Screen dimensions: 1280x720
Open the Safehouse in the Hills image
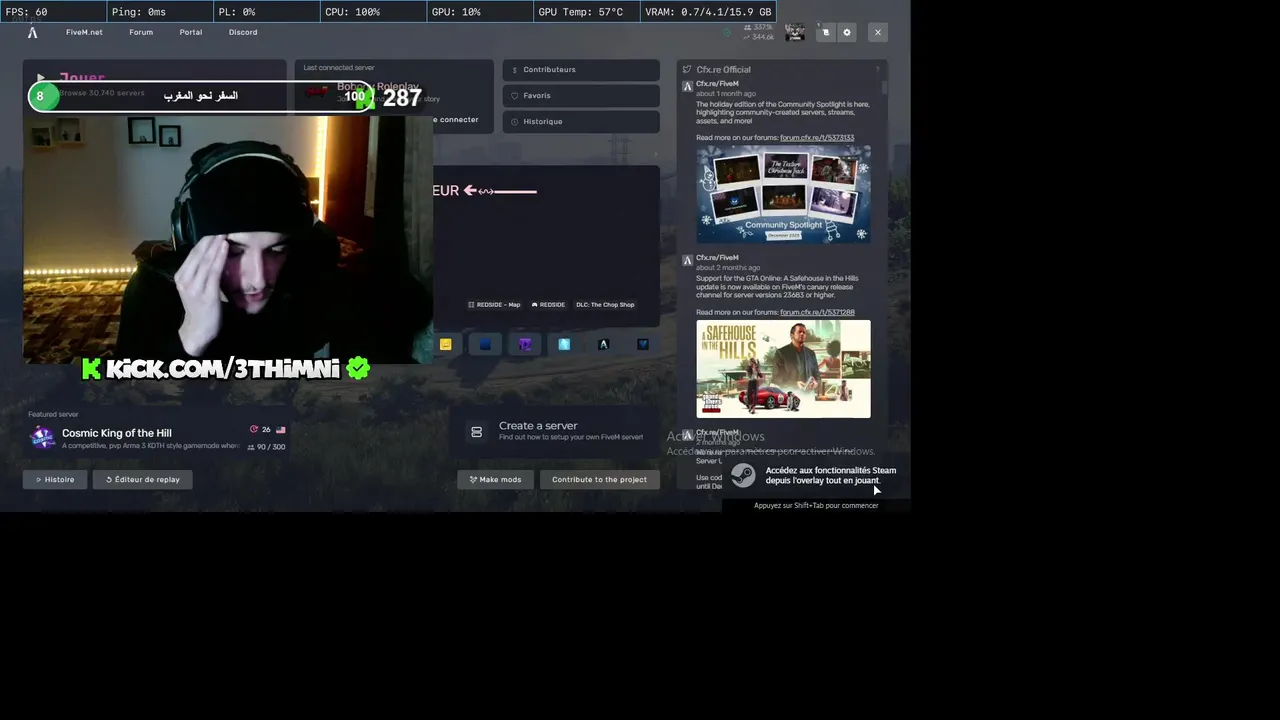783,369
